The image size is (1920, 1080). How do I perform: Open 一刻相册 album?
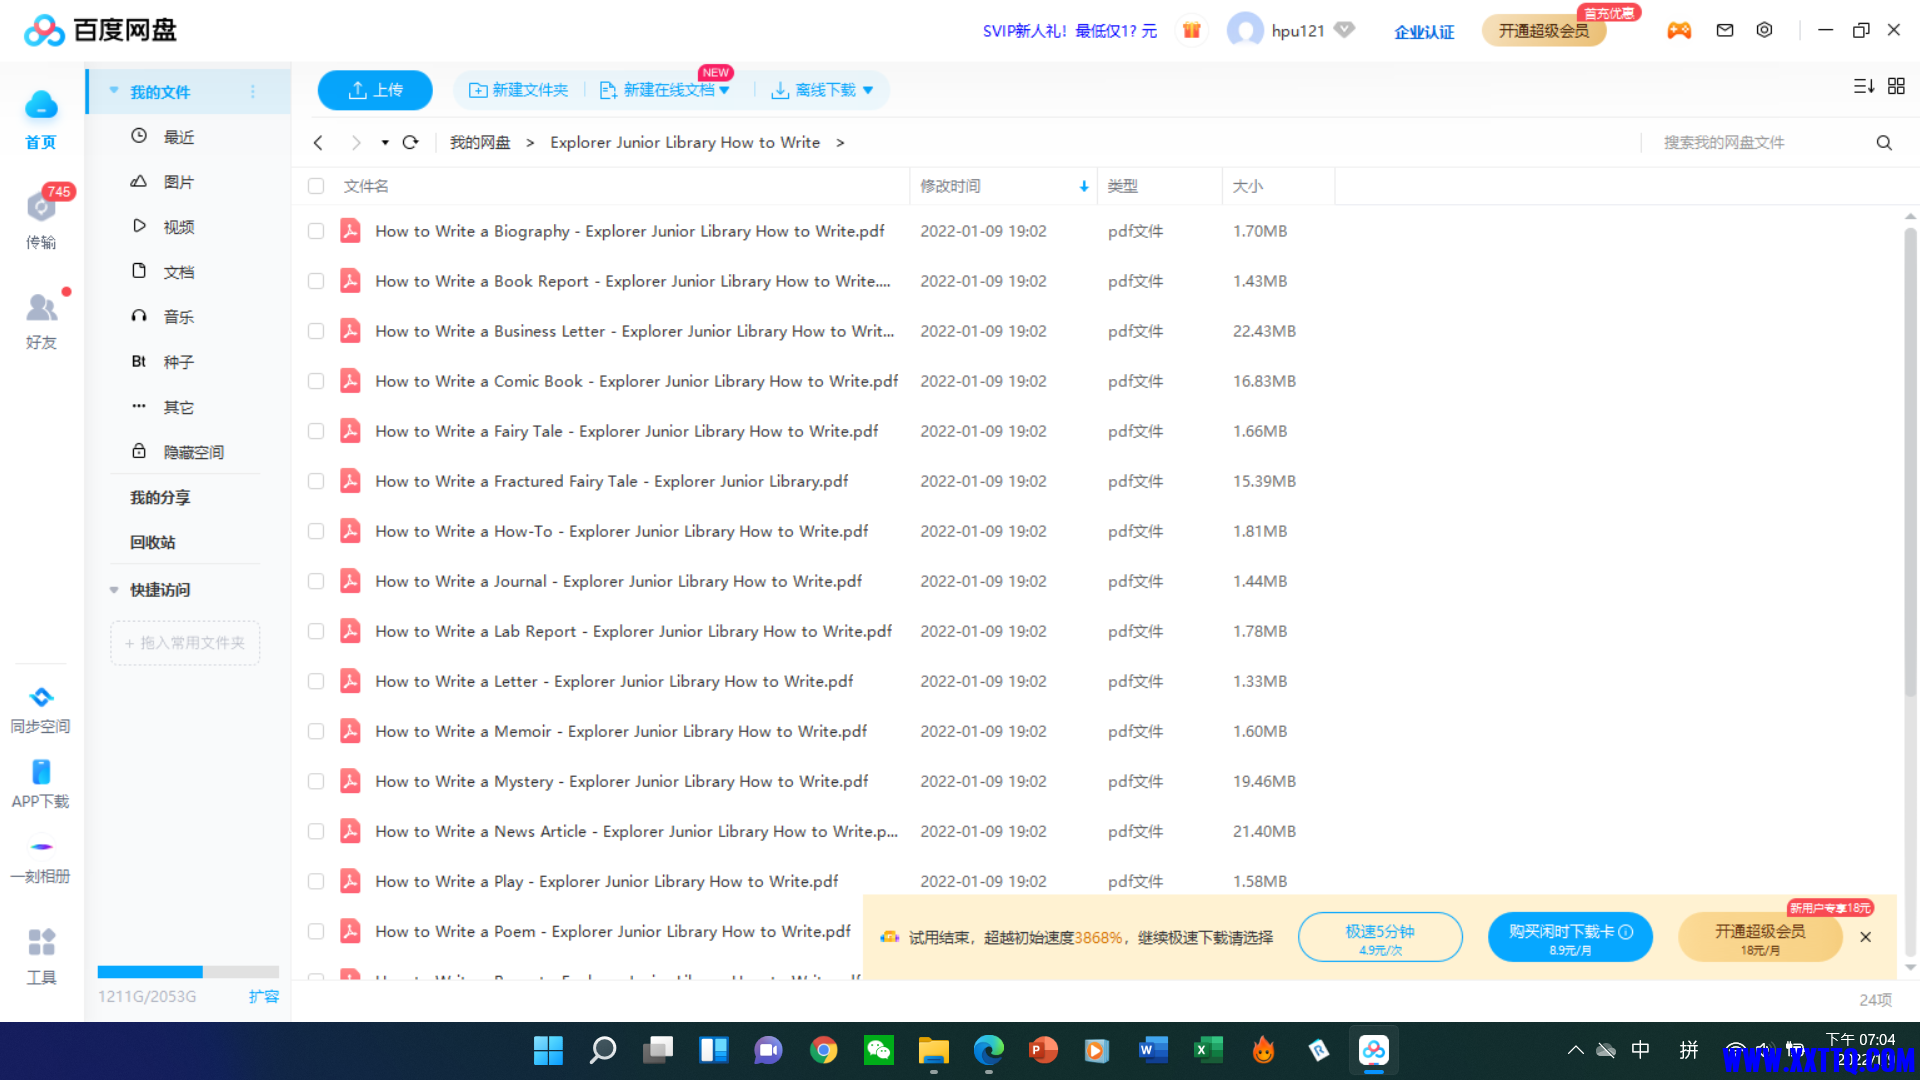(x=41, y=860)
